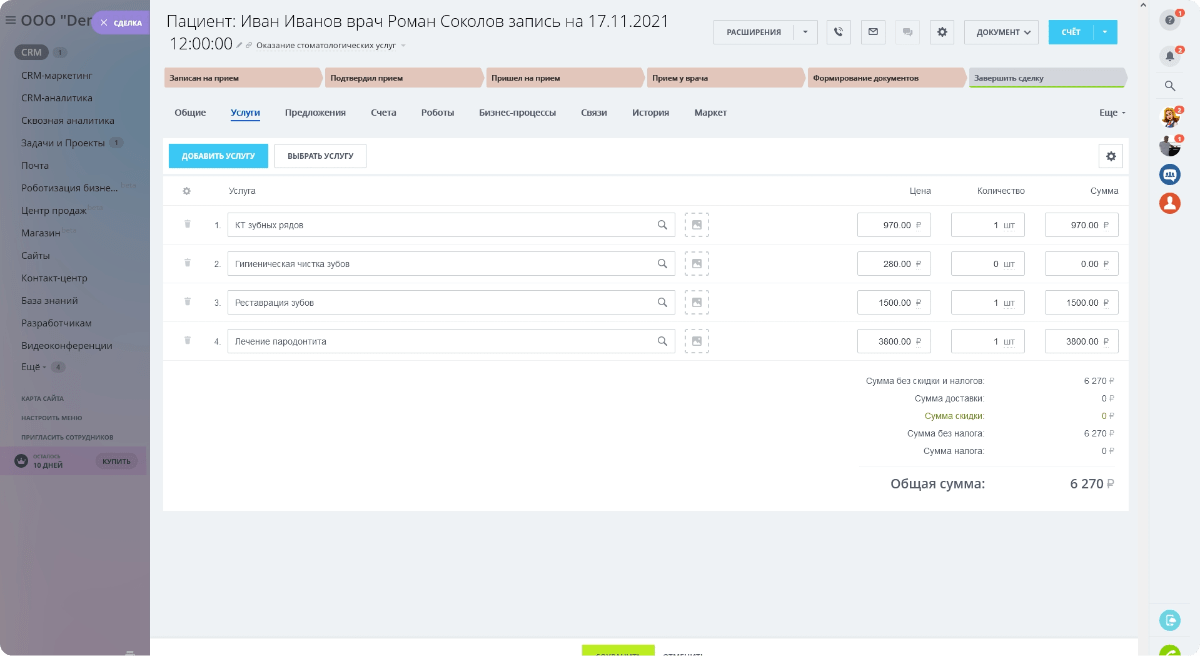
Task: Open notifications bell in right sidebar
Action: pos(1169,56)
